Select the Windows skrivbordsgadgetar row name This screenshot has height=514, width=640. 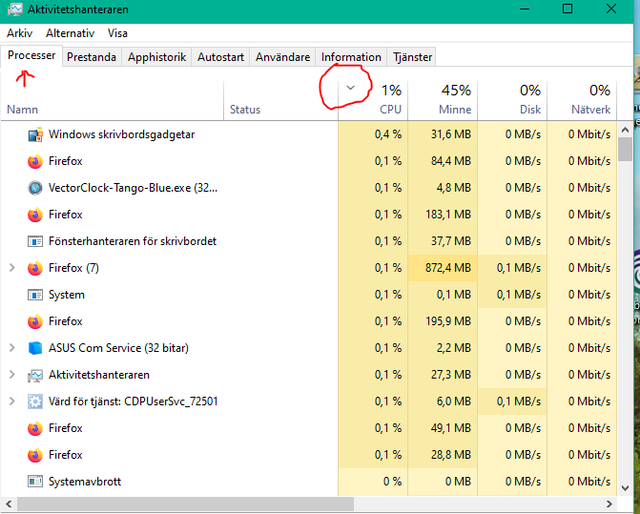(x=122, y=134)
